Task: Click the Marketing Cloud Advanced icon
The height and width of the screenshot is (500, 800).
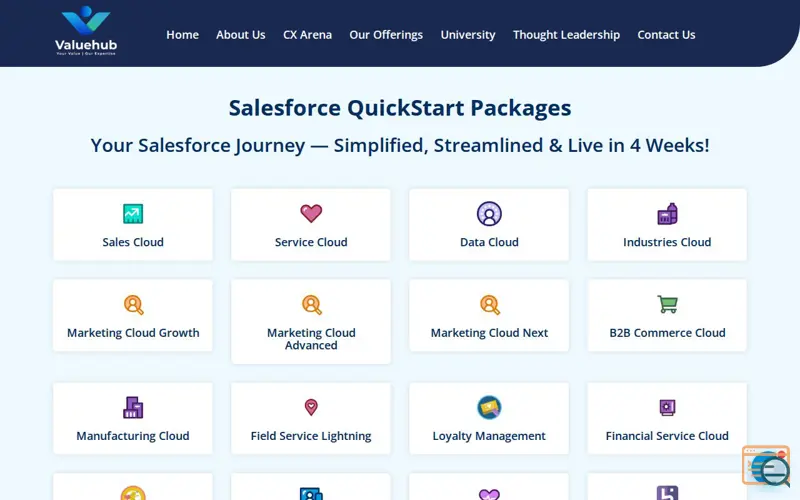Action: [x=311, y=305]
